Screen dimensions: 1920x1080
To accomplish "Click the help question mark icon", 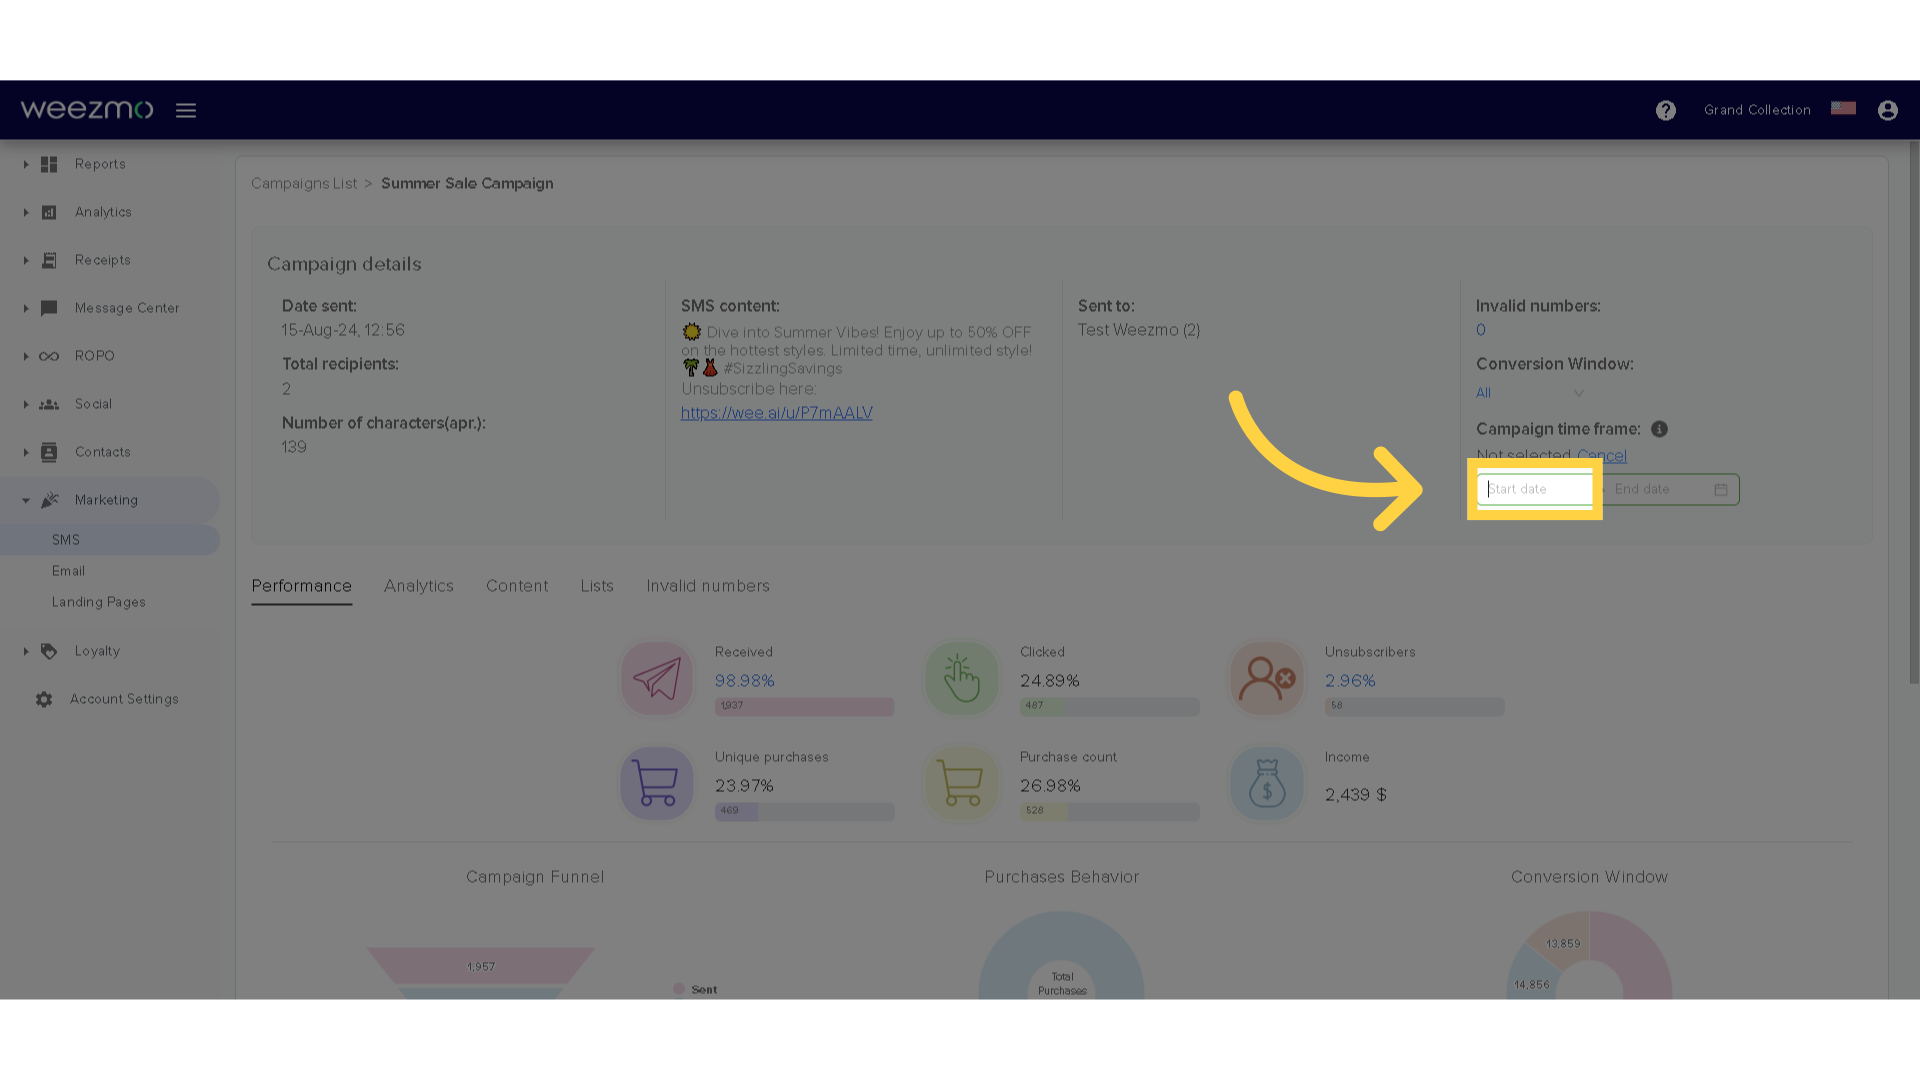I will [x=1665, y=110].
